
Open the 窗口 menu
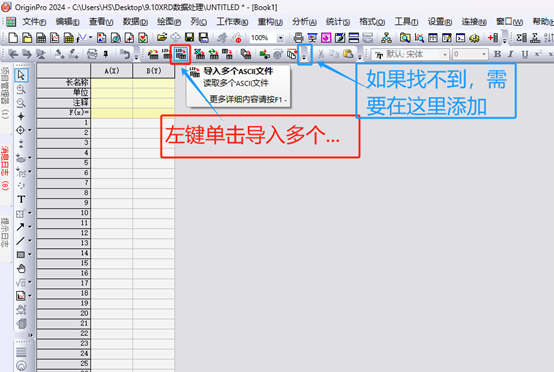(509, 22)
